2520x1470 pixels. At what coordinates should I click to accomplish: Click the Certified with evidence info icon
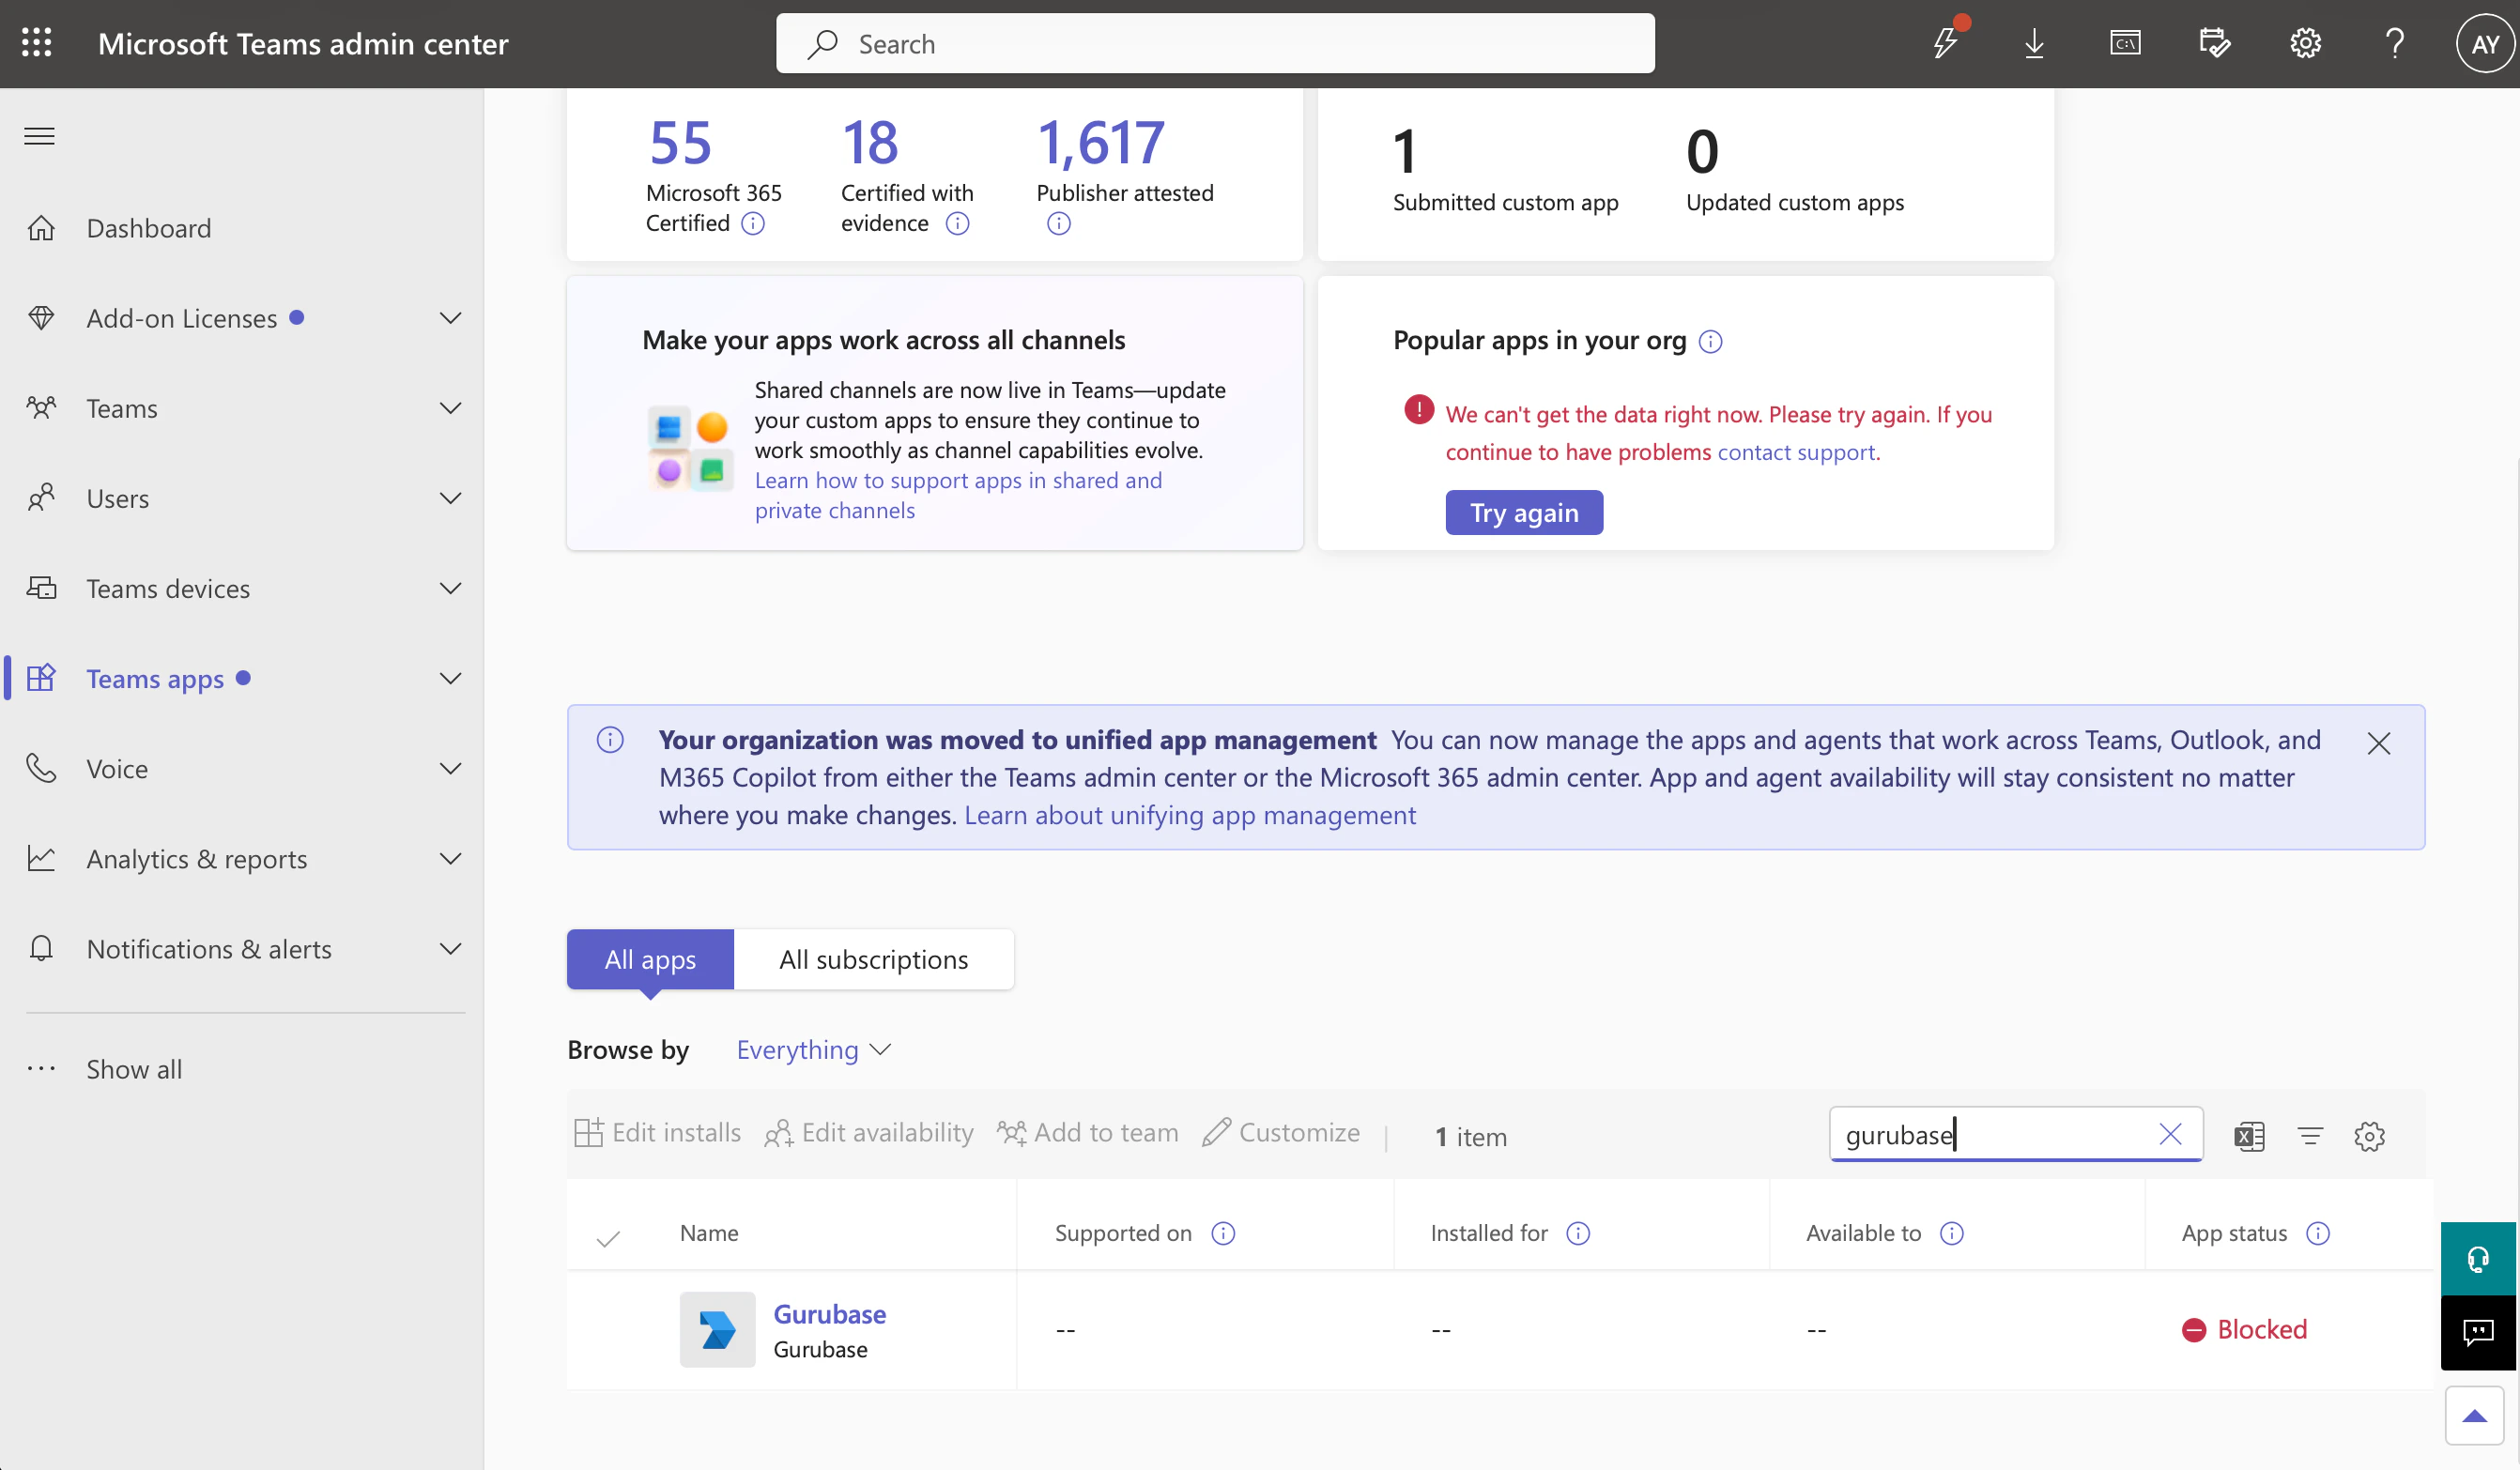coord(957,223)
